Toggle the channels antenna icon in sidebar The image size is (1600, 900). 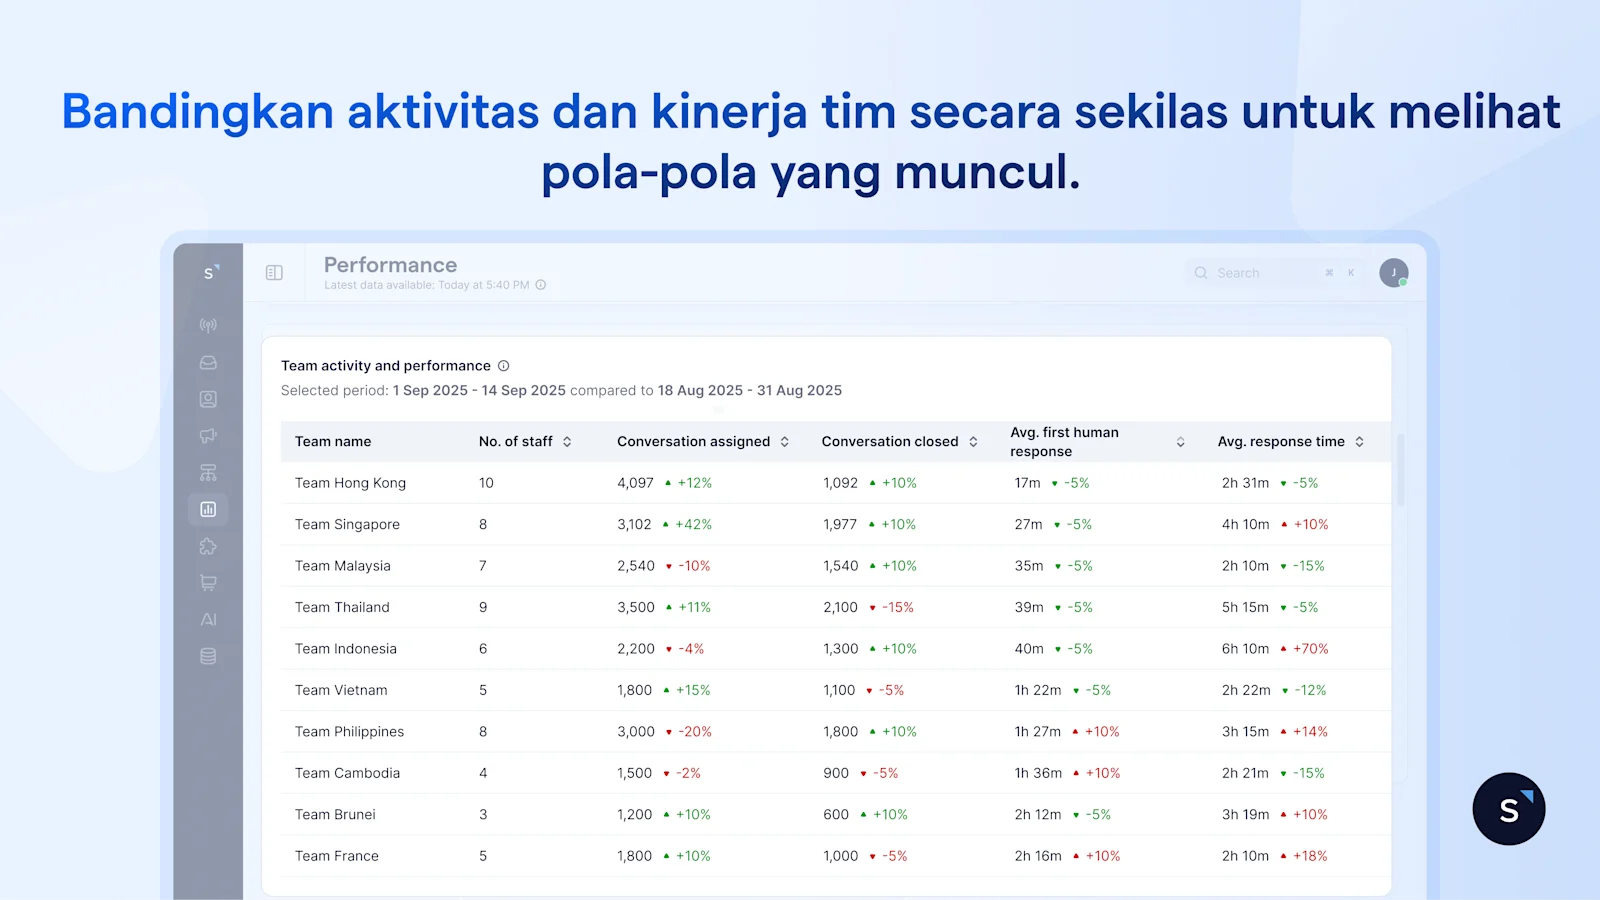tap(208, 324)
